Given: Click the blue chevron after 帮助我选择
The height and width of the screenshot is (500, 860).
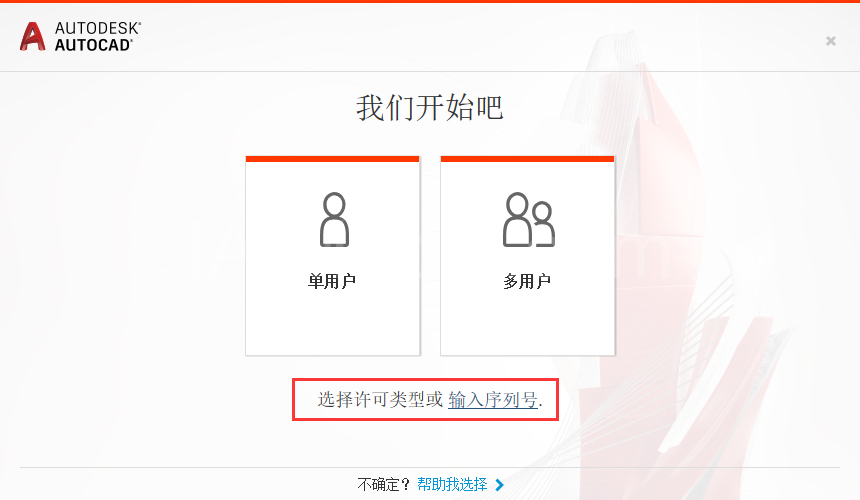Looking at the screenshot, I should [x=499, y=485].
